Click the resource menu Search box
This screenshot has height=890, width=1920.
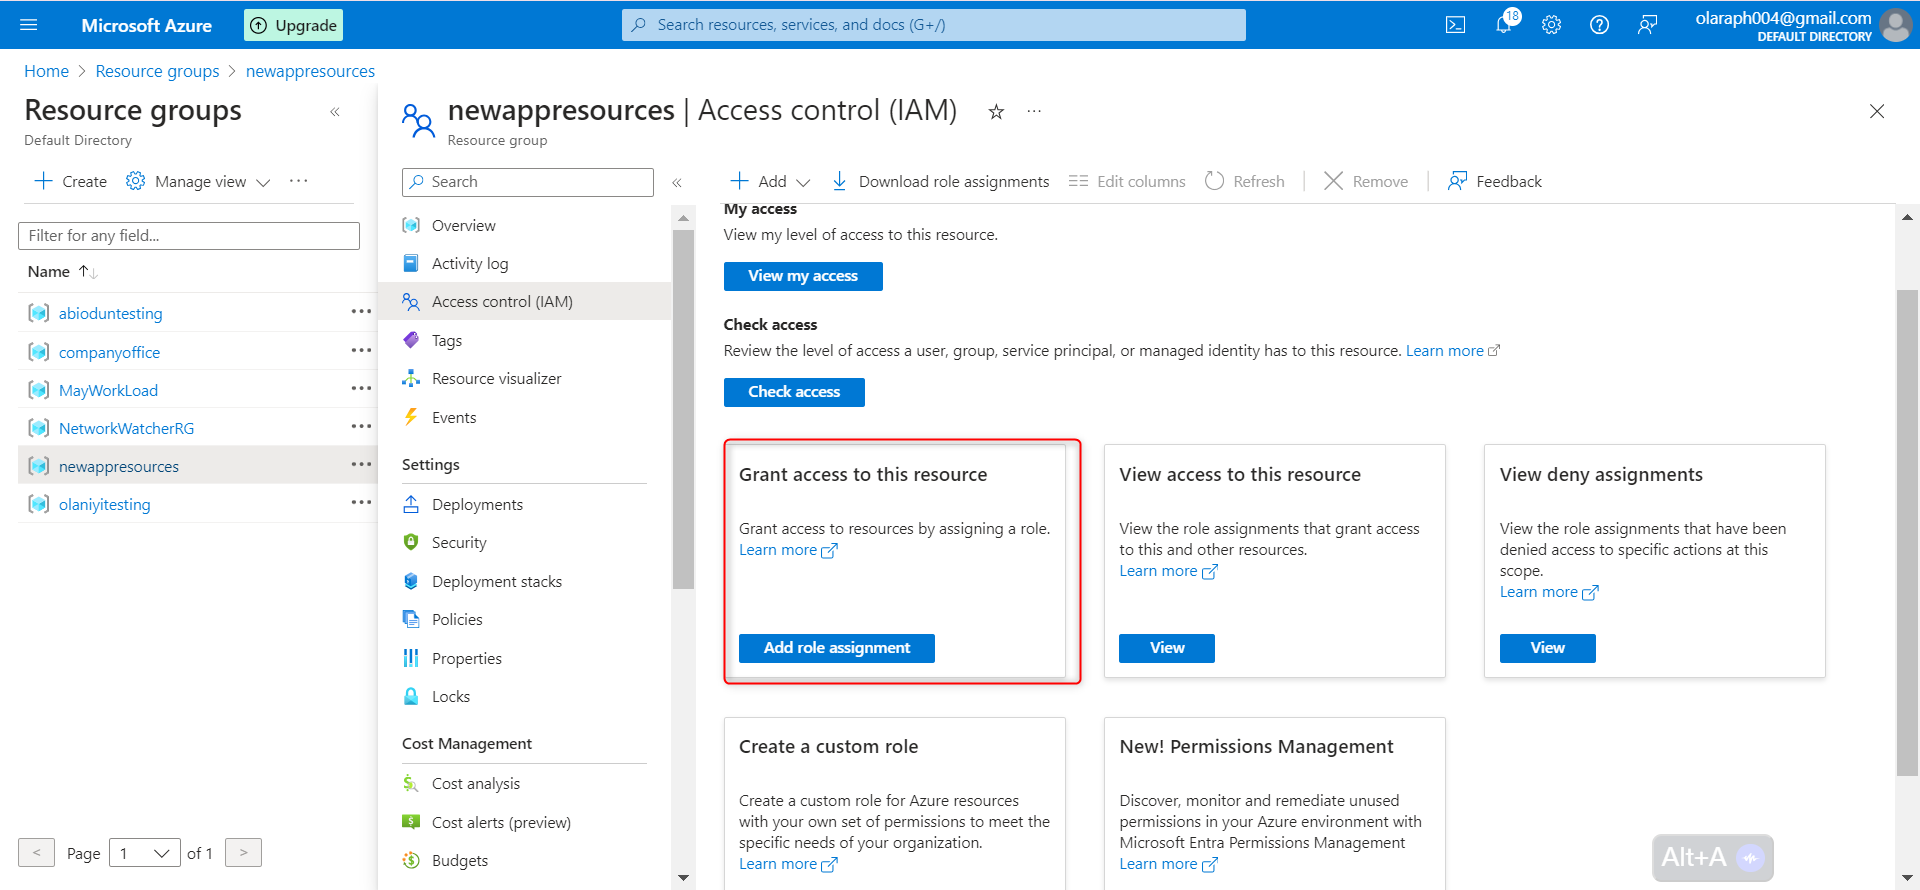[x=527, y=182]
